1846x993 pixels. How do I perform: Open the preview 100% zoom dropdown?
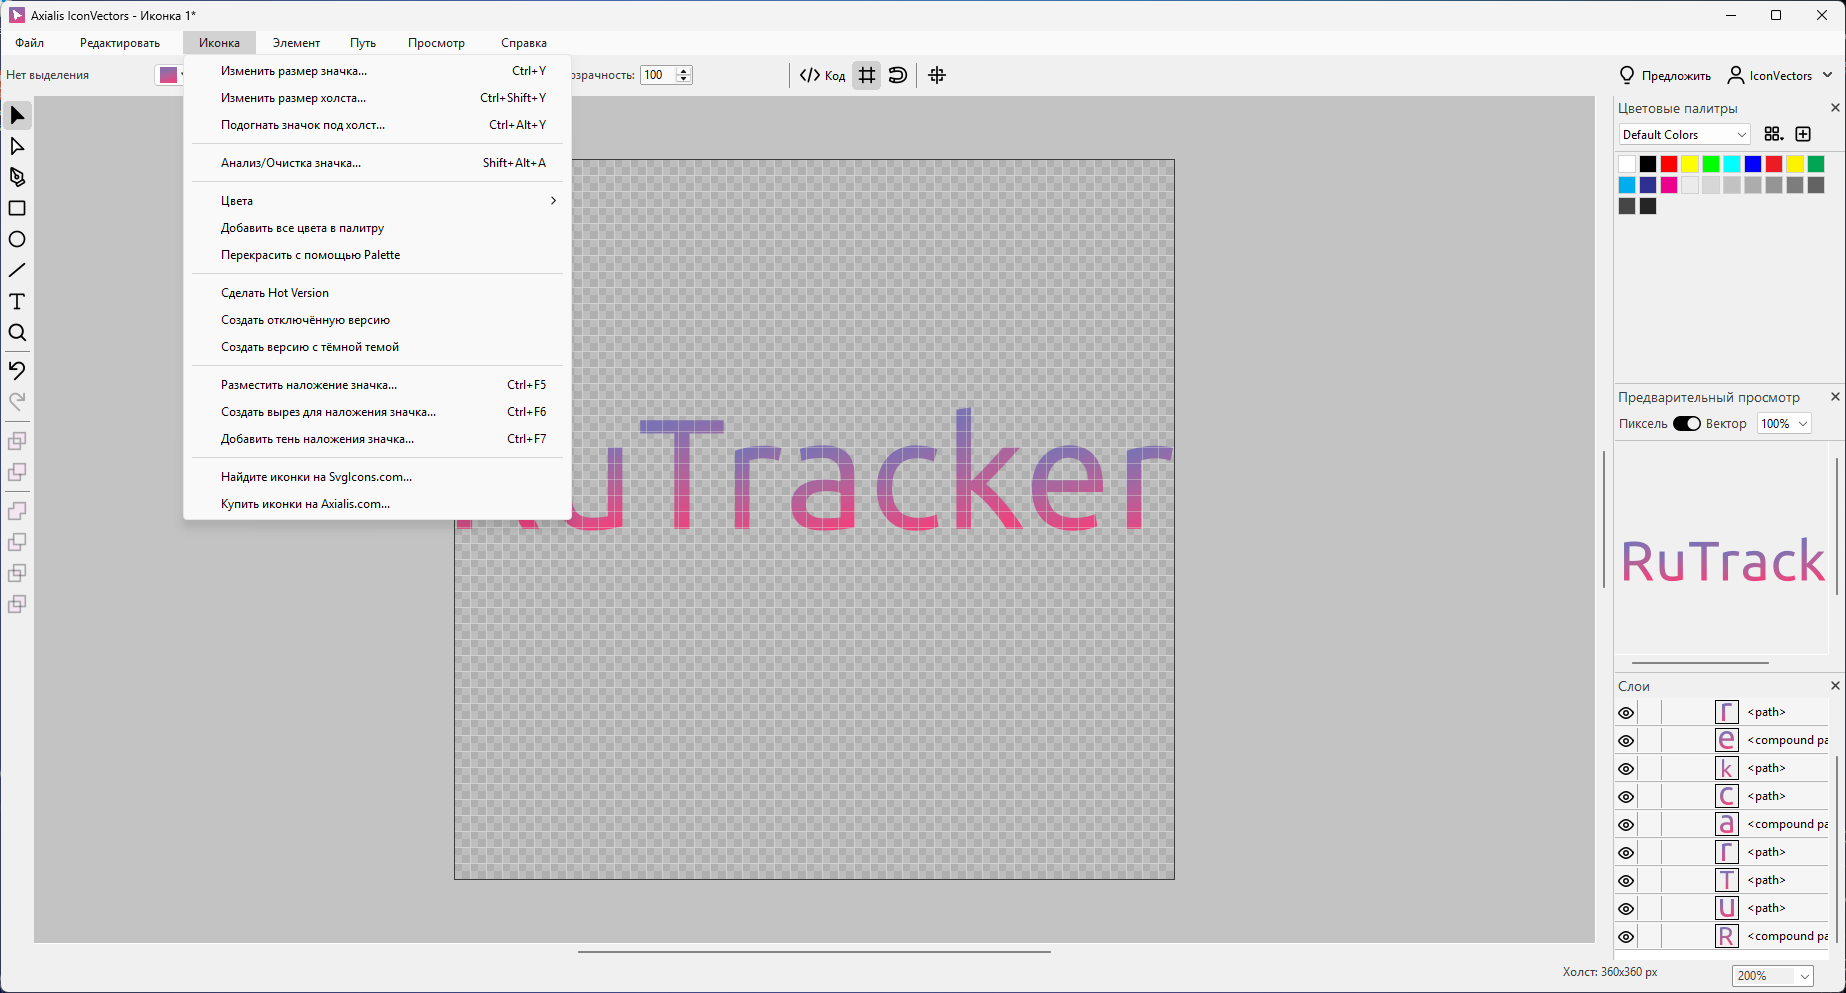click(1784, 424)
